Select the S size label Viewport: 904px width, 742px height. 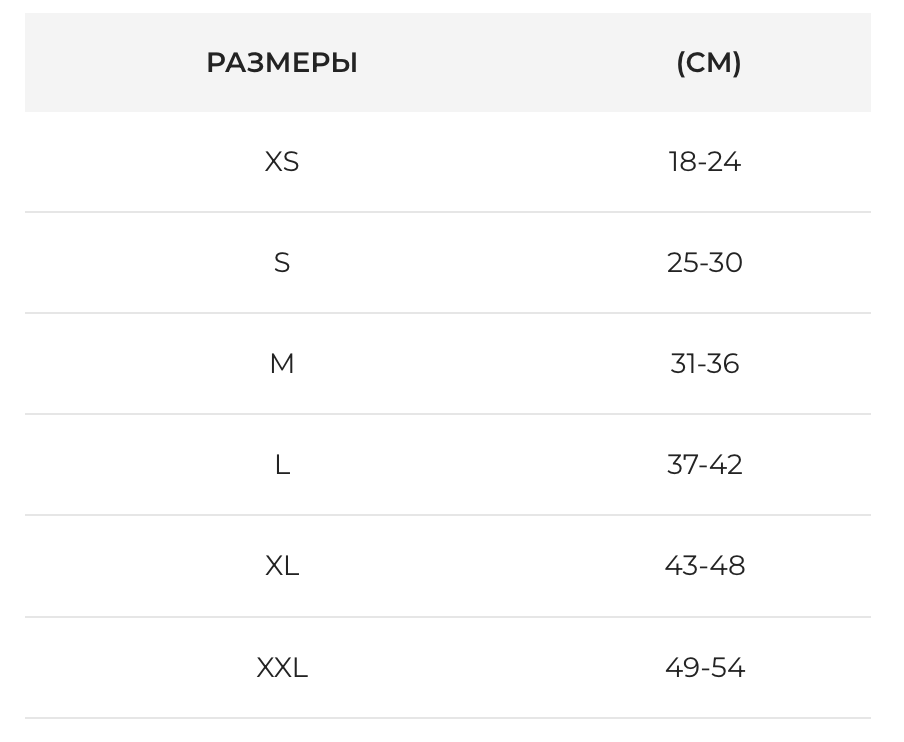[282, 263]
